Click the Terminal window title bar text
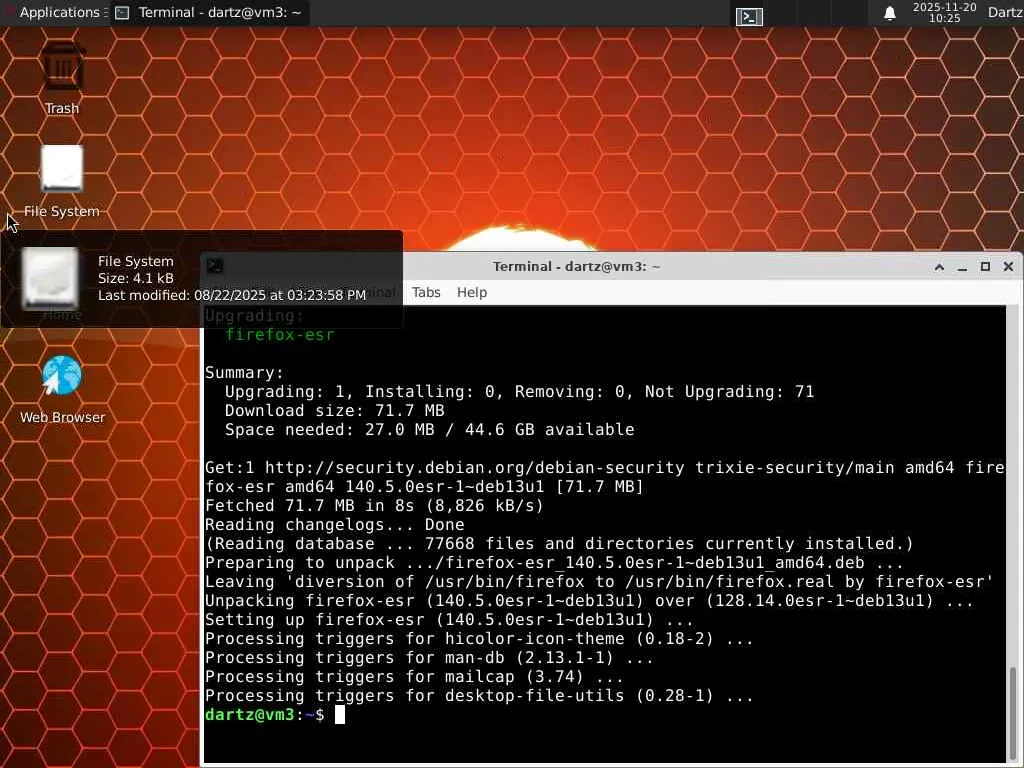Image resolution: width=1024 pixels, height=768 pixels. pos(576,266)
